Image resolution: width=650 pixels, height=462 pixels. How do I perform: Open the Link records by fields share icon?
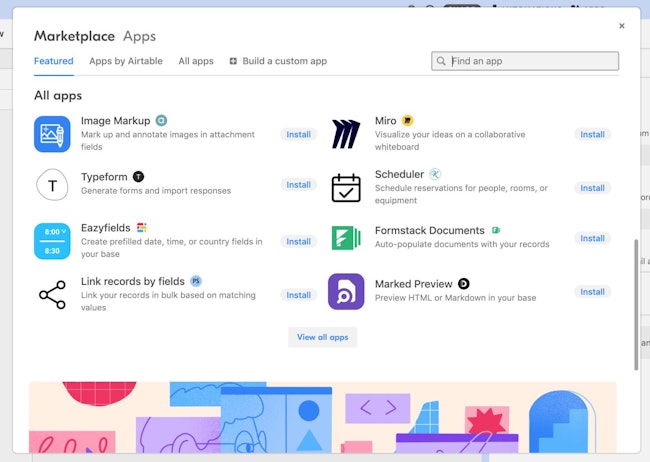(52, 294)
